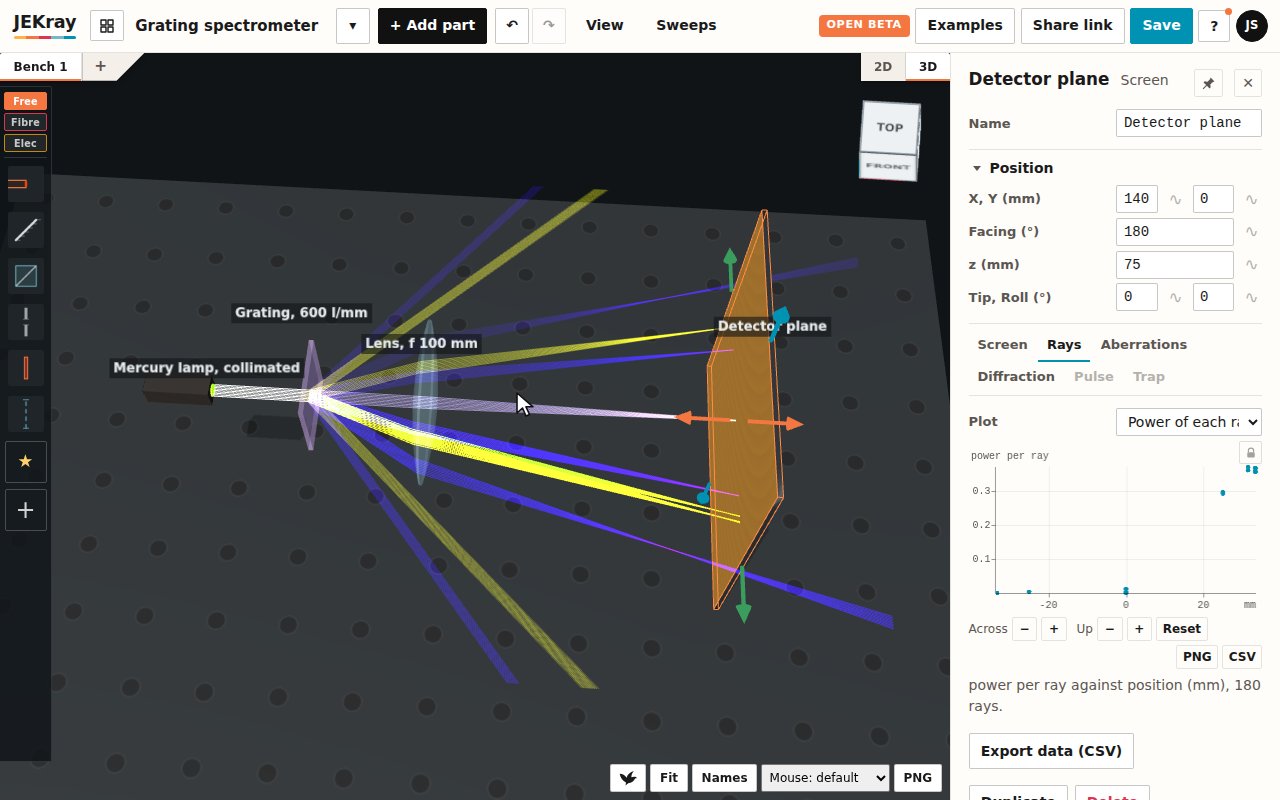Open the Screen tab

1002,345
